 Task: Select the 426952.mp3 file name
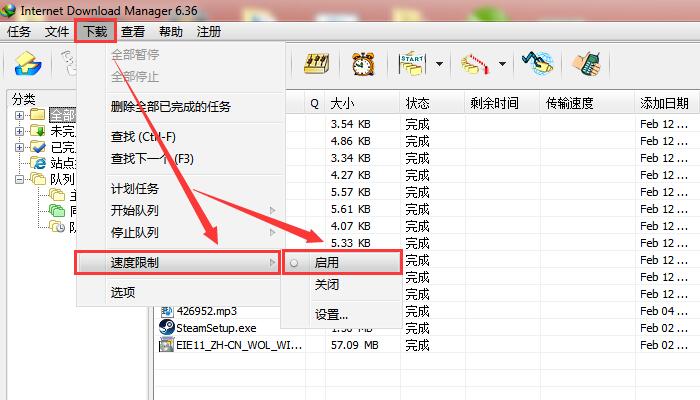tap(207, 311)
